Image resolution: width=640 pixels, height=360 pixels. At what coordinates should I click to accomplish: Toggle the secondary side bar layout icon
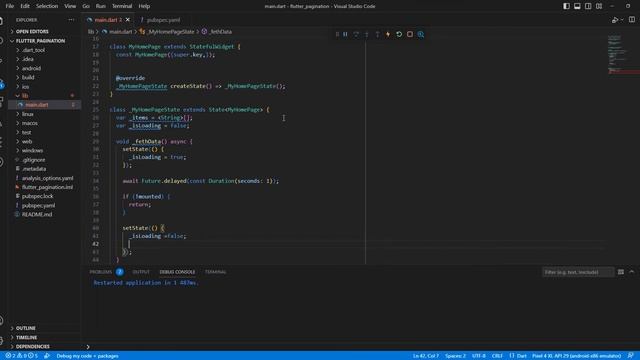pos(588,6)
